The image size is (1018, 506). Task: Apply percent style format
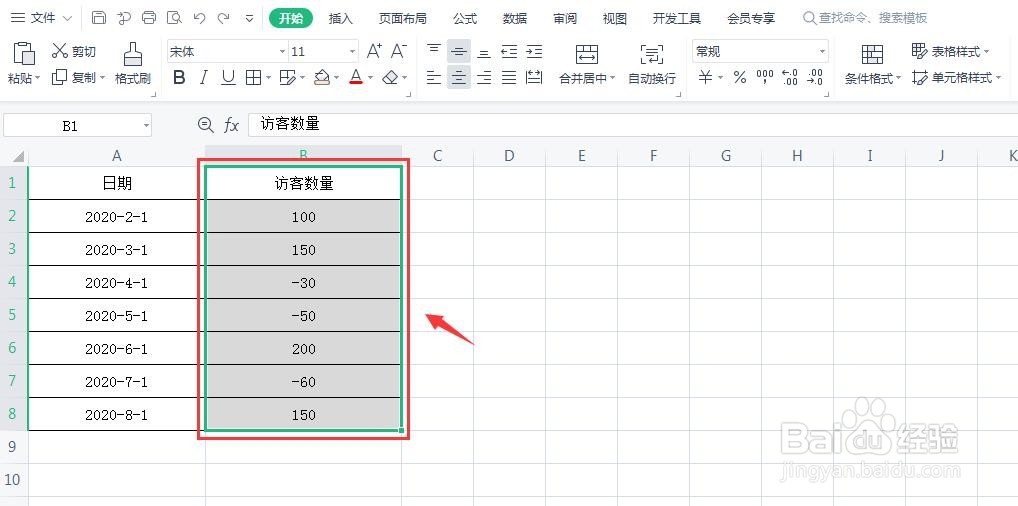click(x=739, y=78)
